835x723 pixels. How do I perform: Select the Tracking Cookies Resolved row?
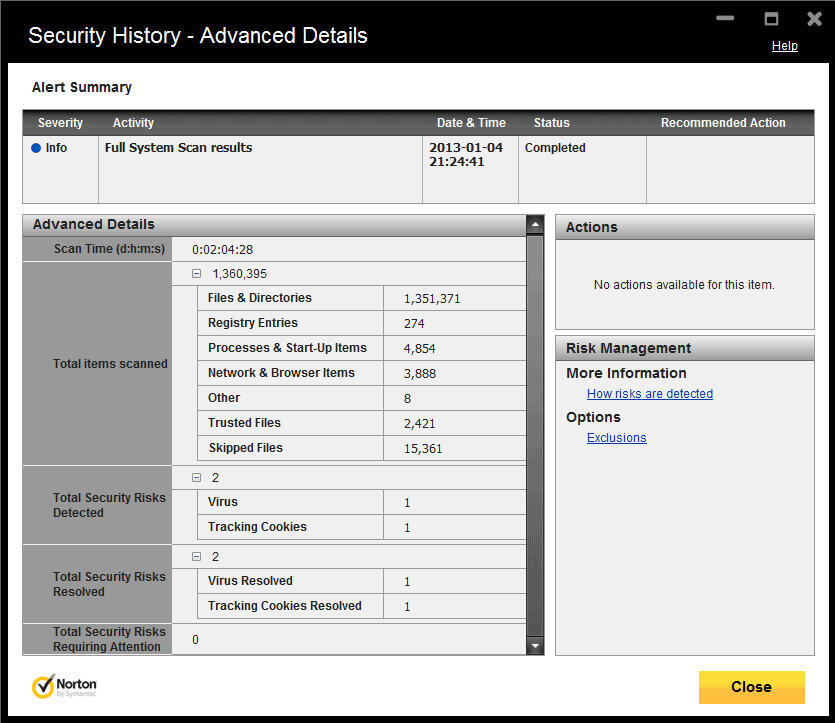[362, 606]
